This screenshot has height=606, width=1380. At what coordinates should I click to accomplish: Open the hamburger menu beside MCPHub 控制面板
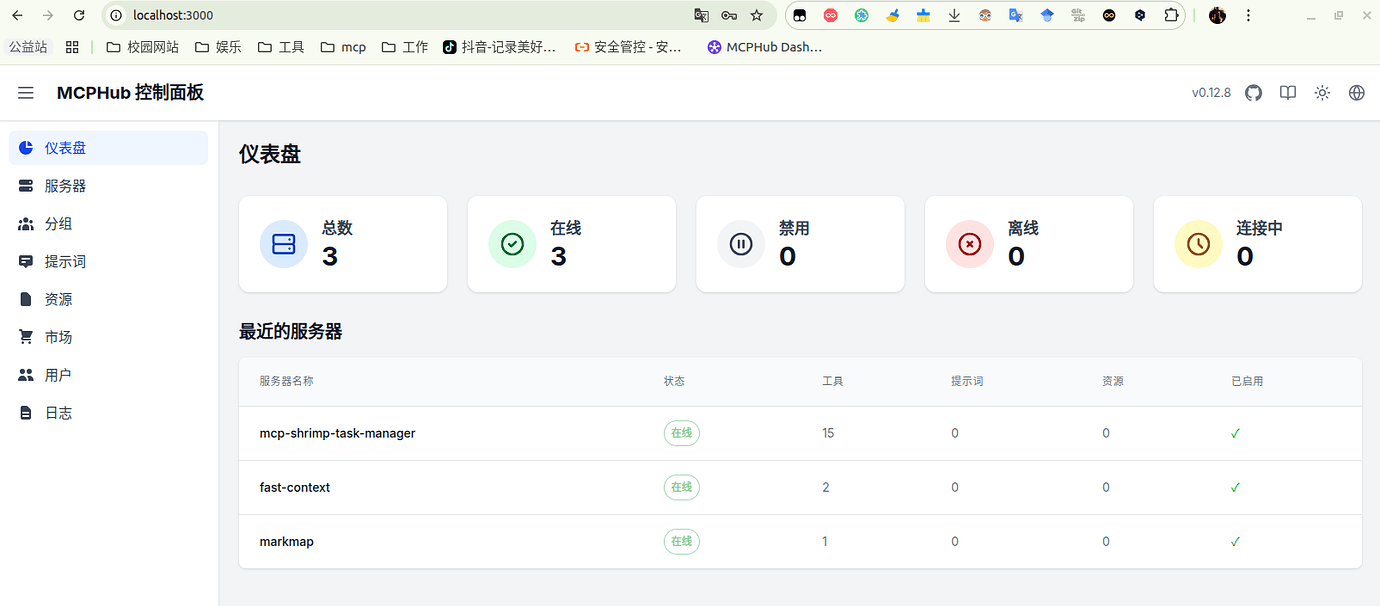coord(26,93)
